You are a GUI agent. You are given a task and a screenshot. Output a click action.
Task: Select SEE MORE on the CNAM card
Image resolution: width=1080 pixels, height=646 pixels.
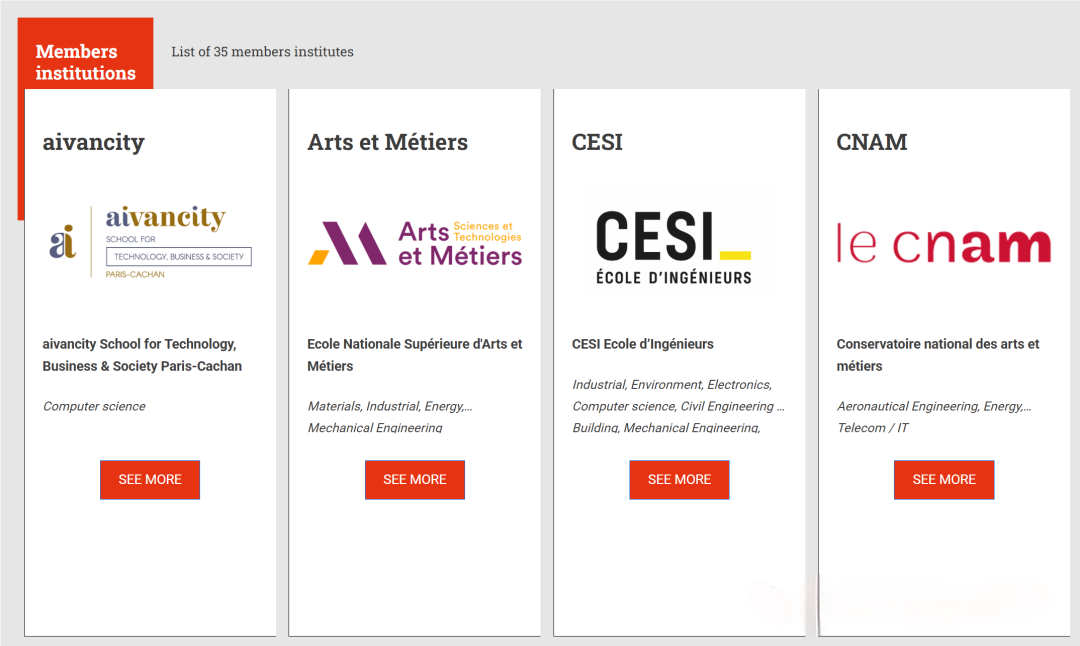point(944,480)
